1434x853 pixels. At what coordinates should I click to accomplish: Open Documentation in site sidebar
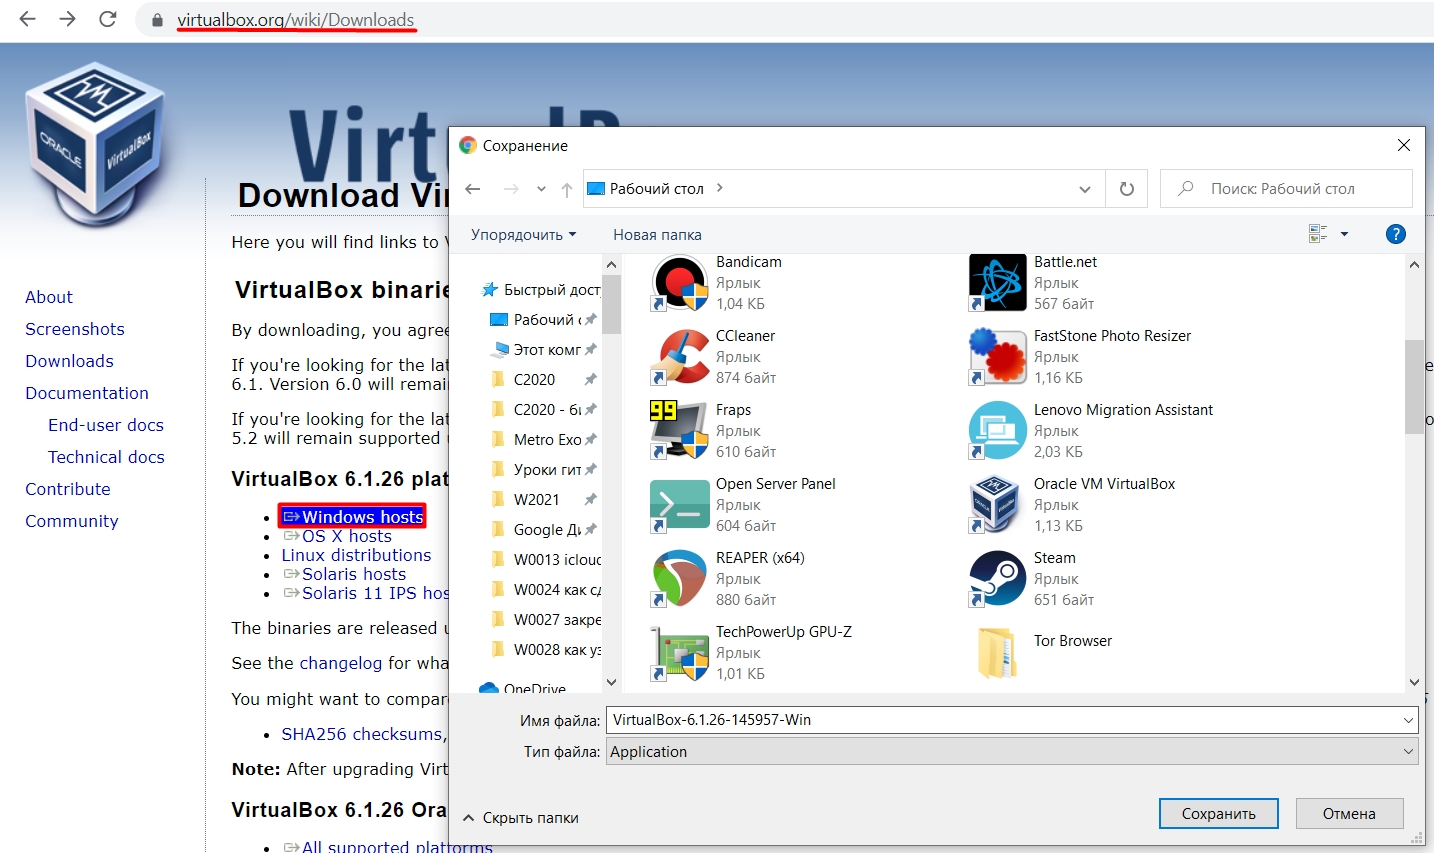[x=87, y=393]
